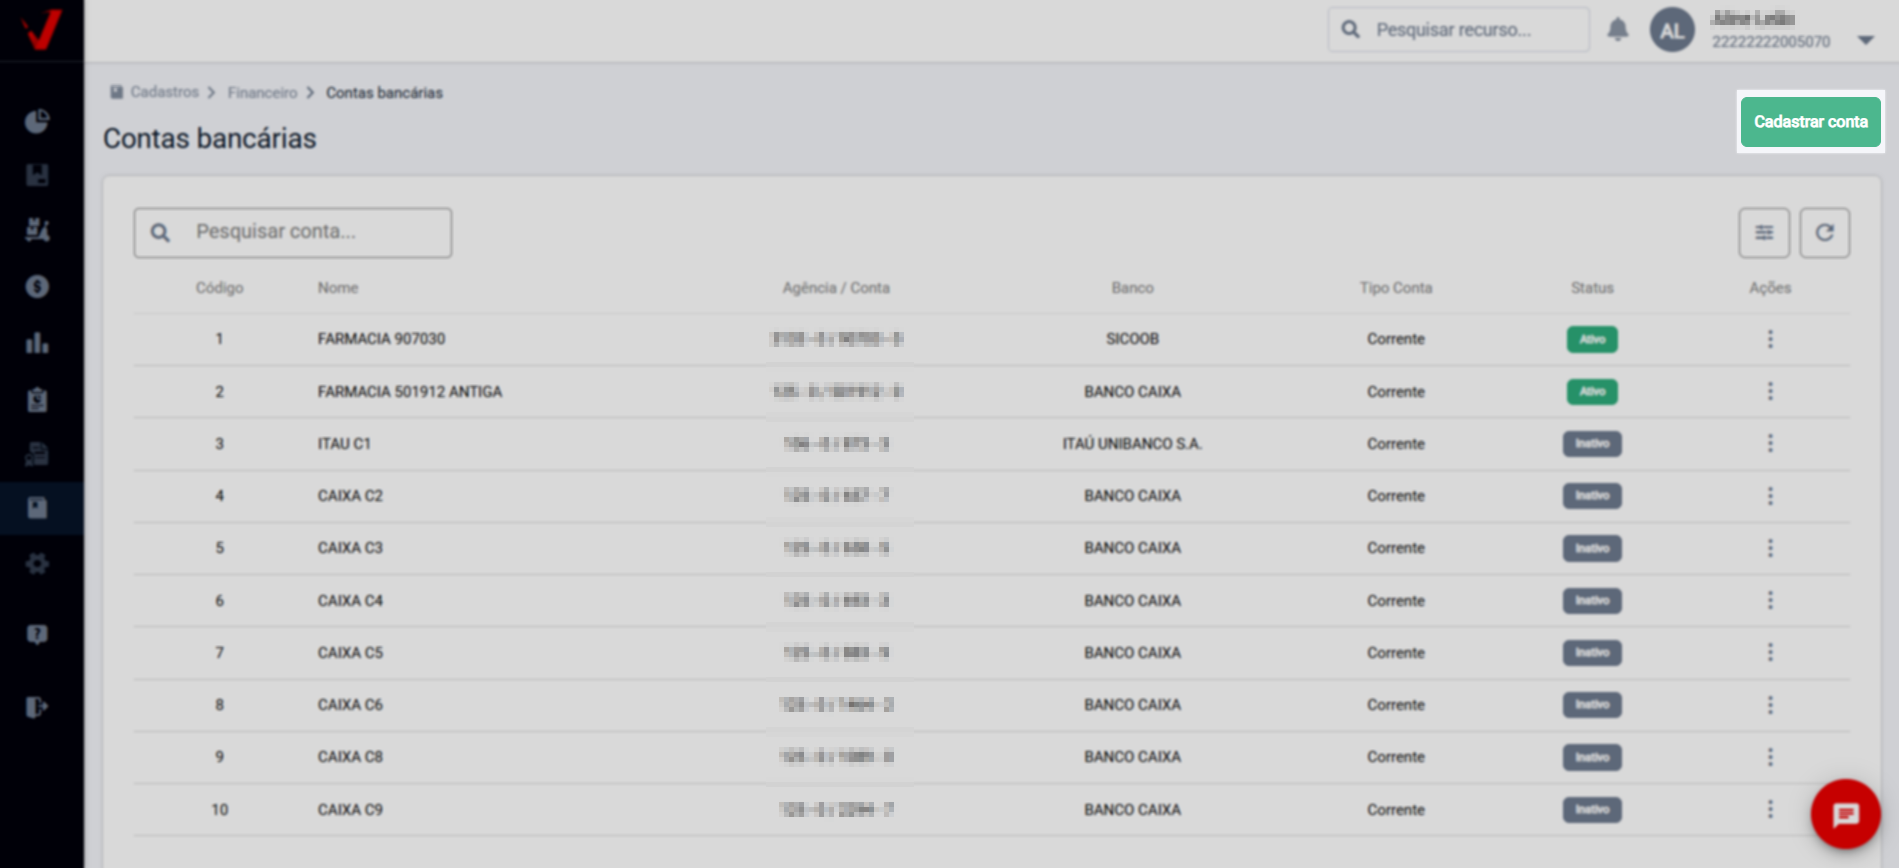Image resolution: width=1899 pixels, height=868 pixels.
Task: Focus the Pesquisar recurso search box
Action: click(1470, 30)
